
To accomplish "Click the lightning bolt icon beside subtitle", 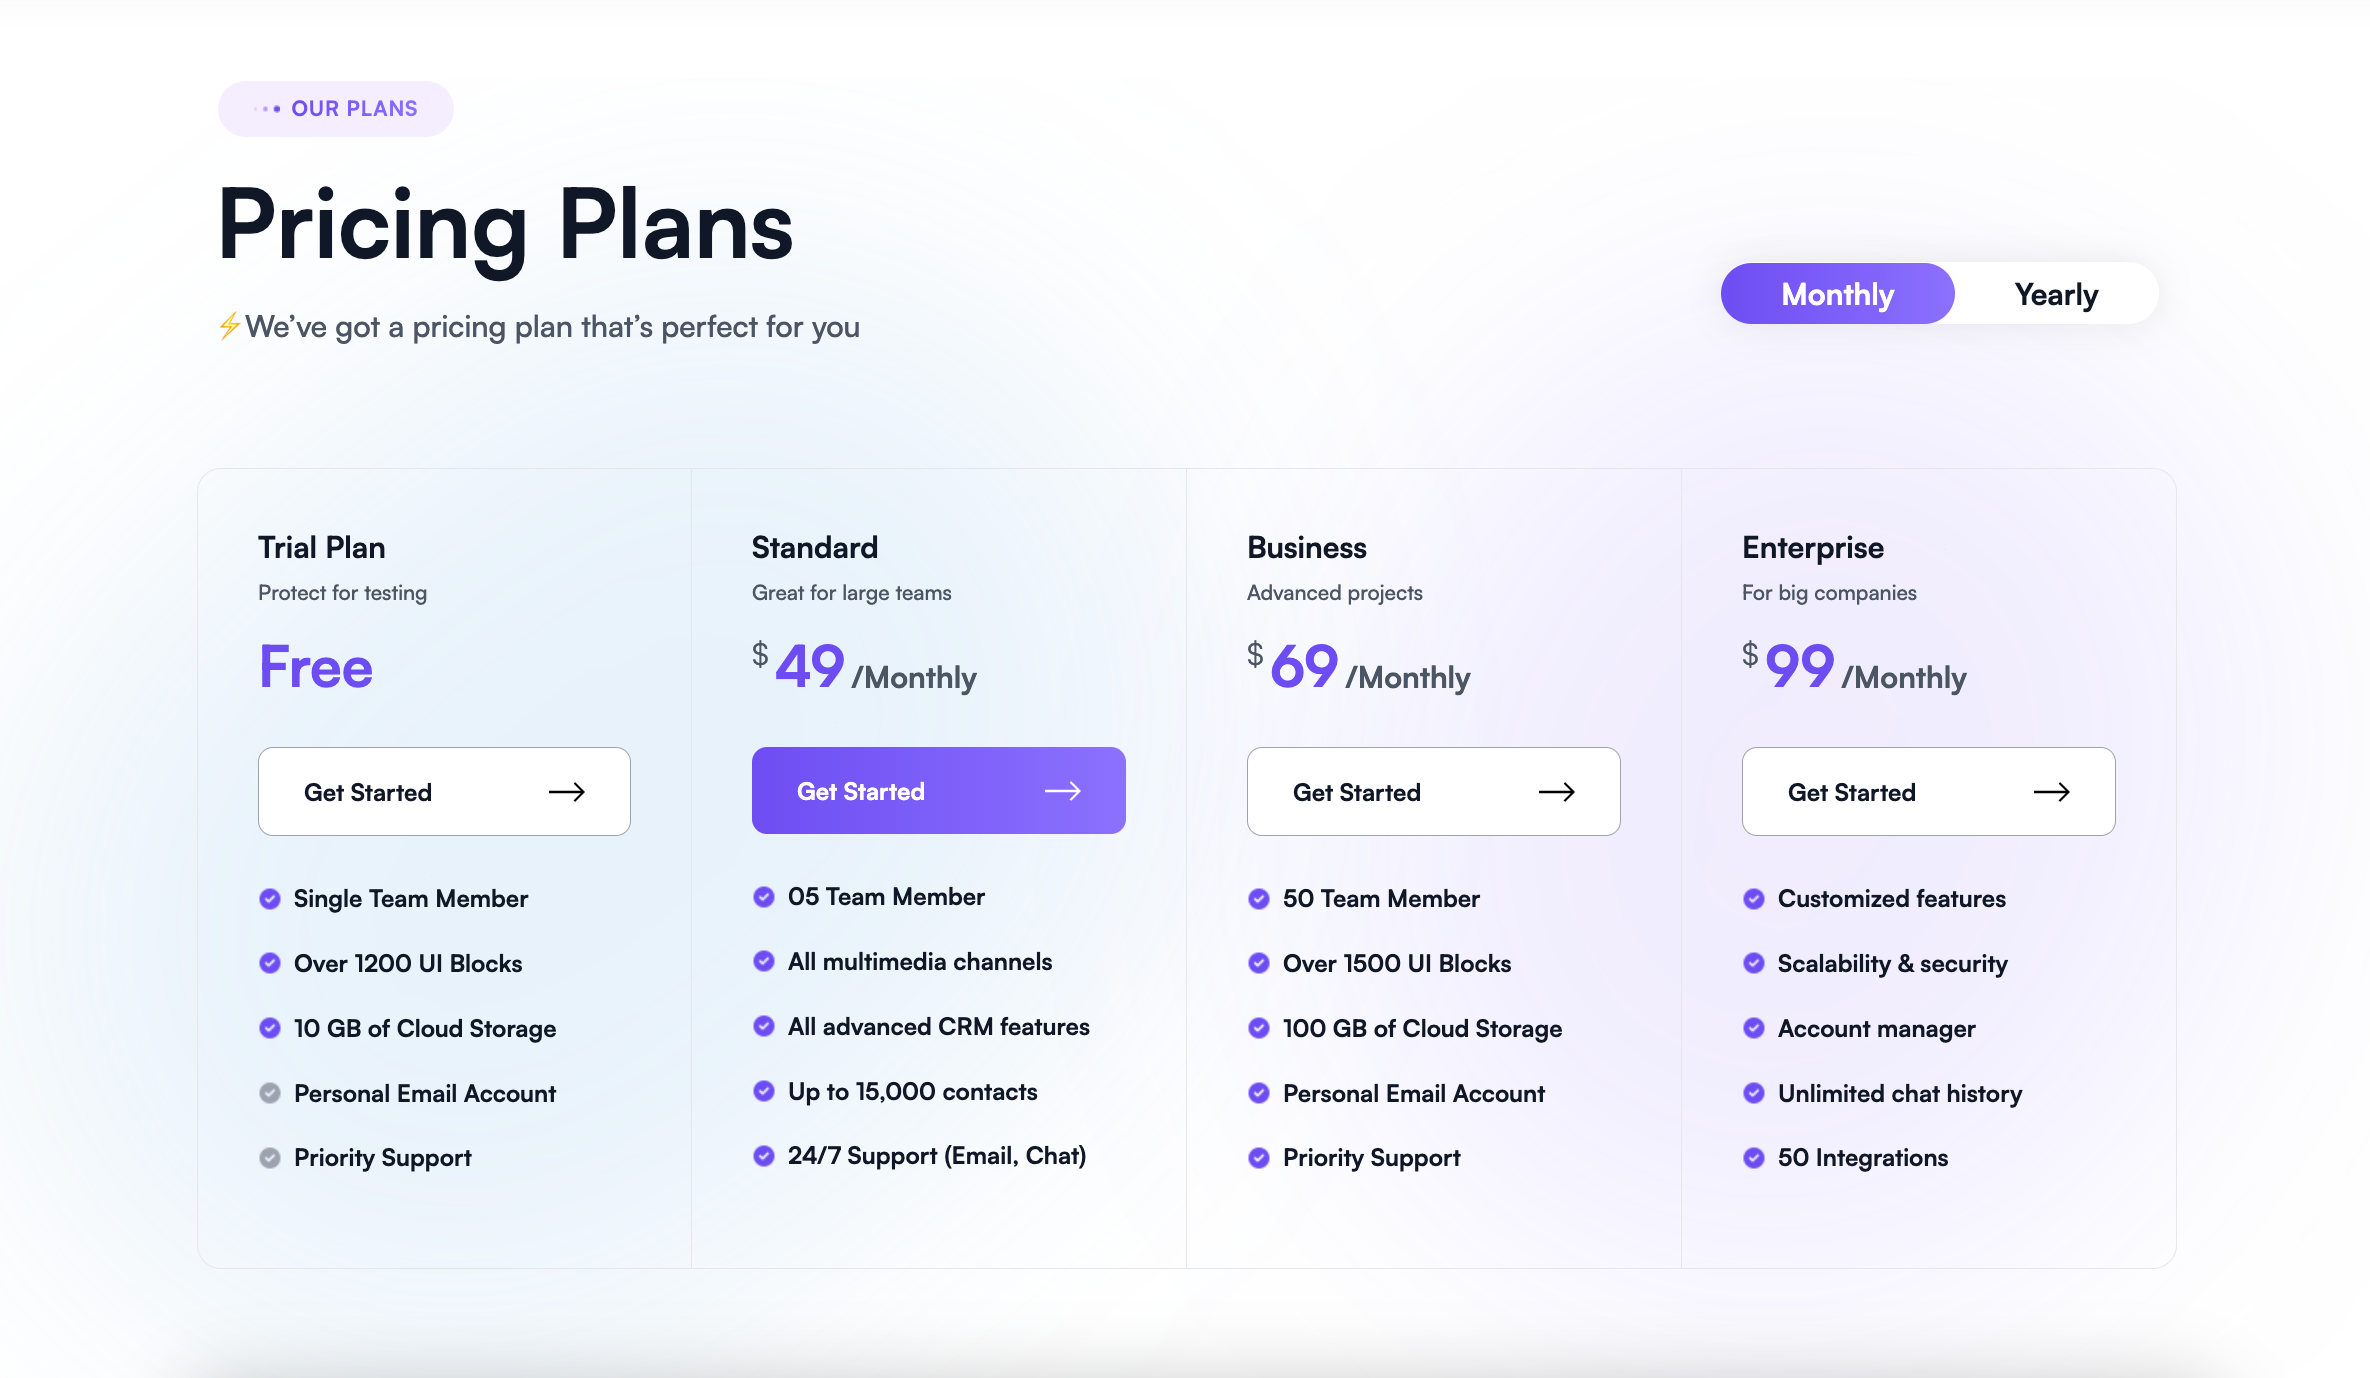I will click(229, 326).
